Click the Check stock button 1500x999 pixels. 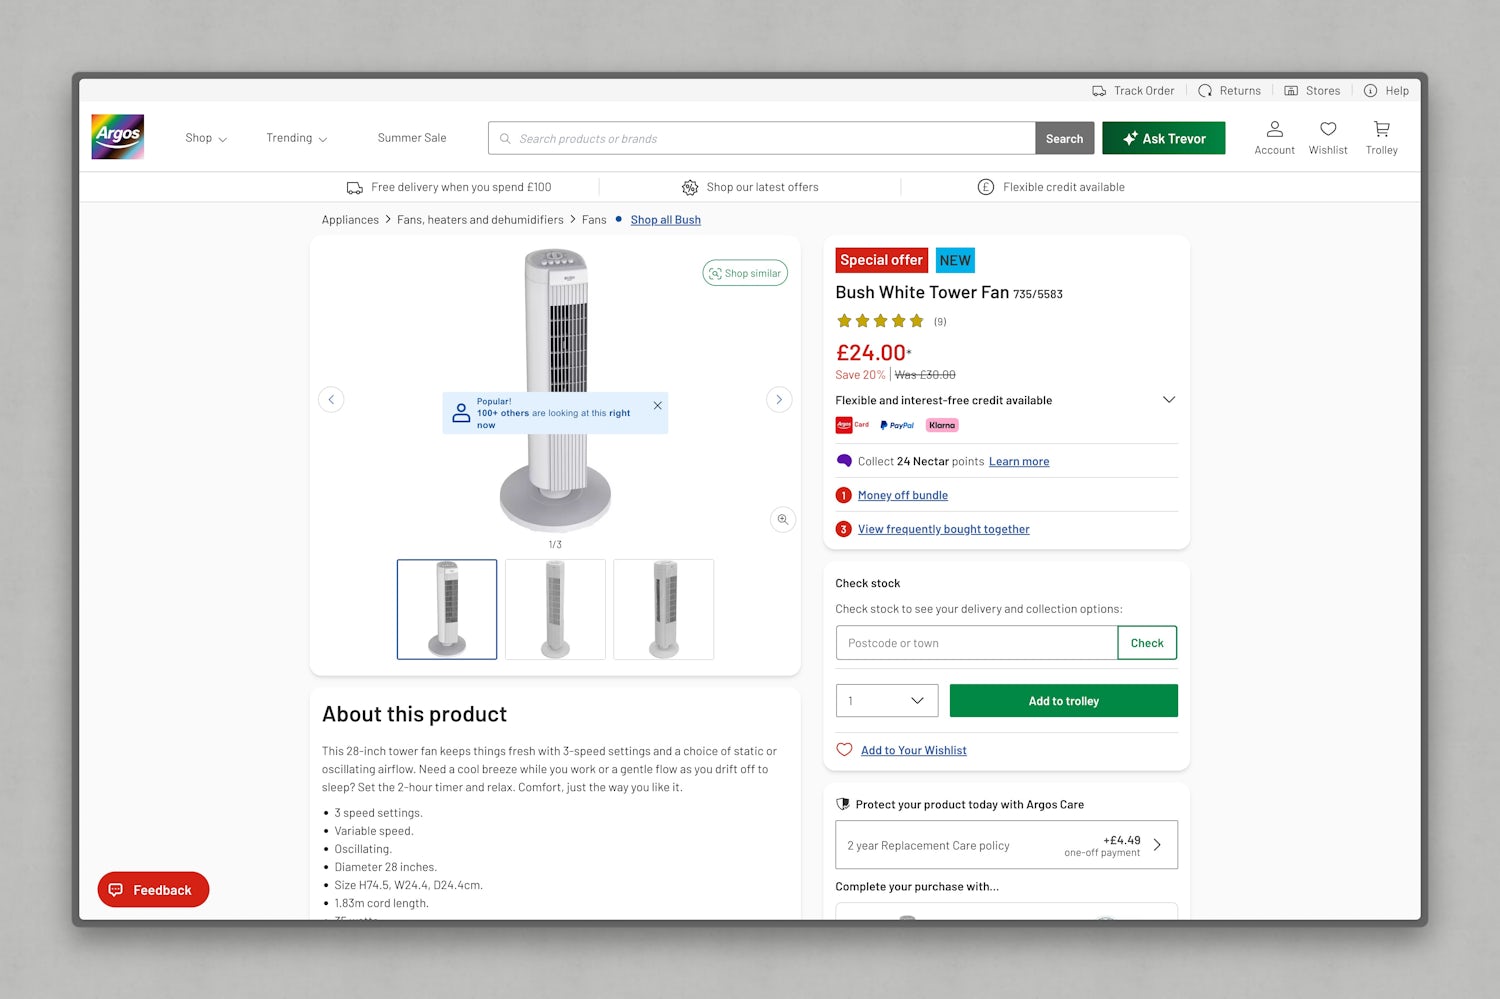click(1147, 643)
